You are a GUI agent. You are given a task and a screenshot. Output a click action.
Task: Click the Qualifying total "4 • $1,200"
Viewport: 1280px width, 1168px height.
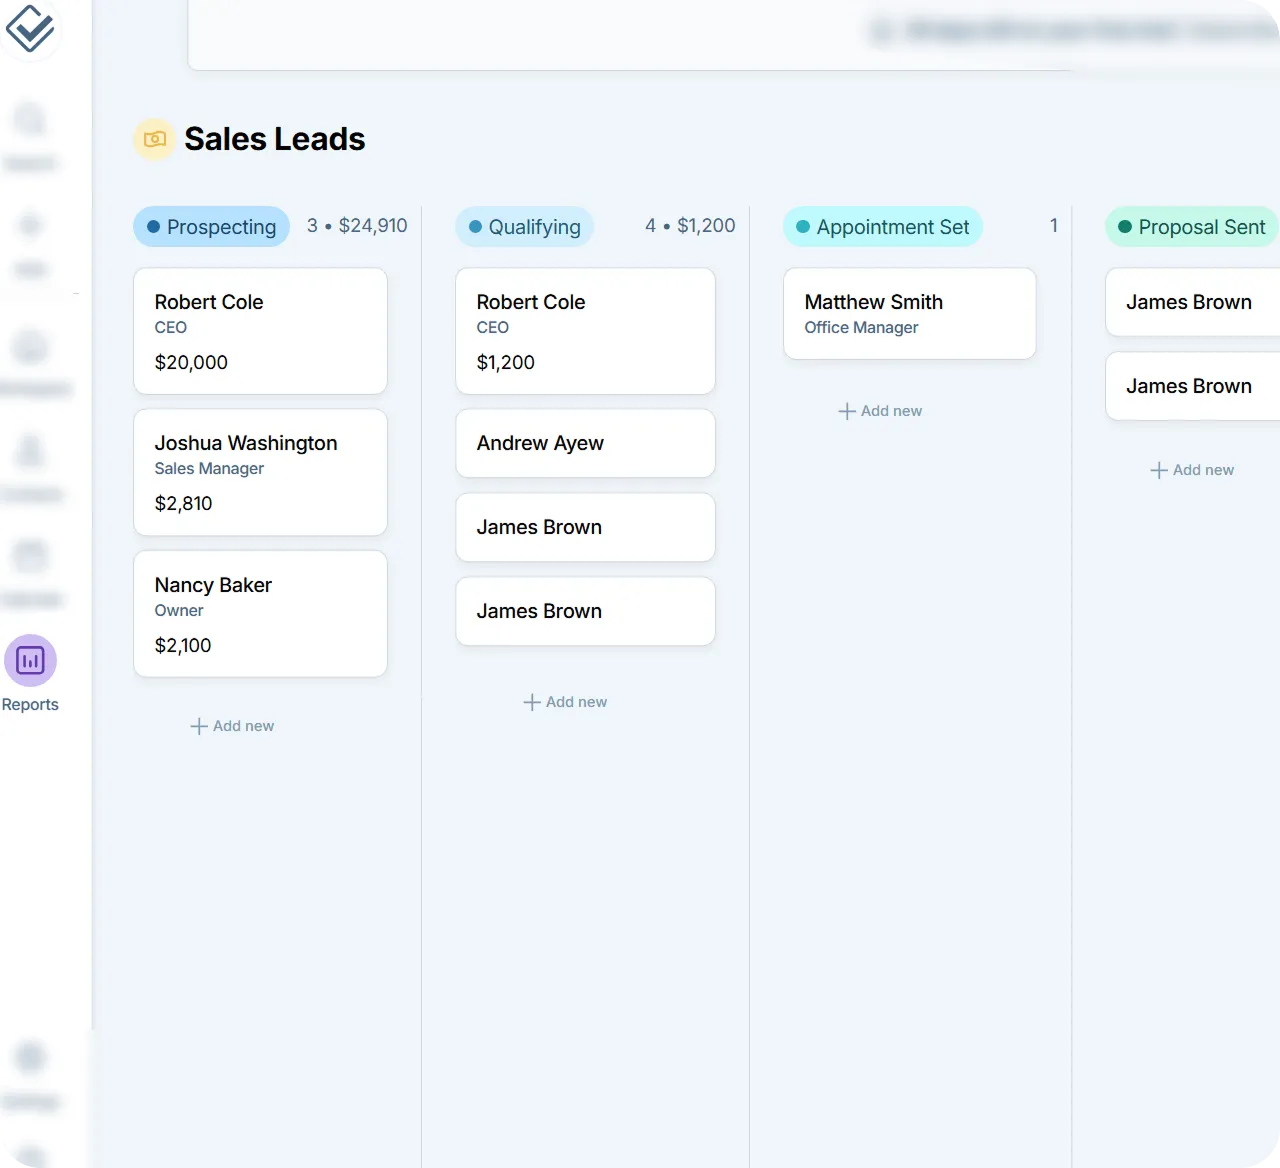pyautogui.click(x=690, y=226)
